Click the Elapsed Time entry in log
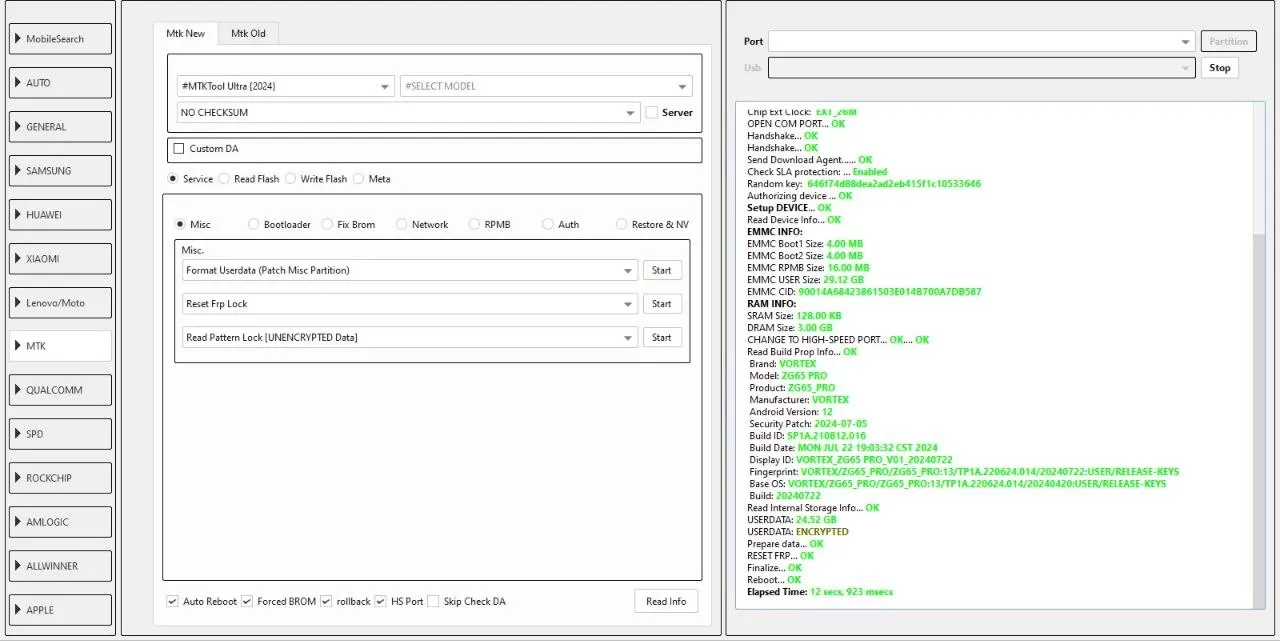Image resolution: width=1280 pixels, height=641 pixels. pyautogui.click(x=820, y=592)
